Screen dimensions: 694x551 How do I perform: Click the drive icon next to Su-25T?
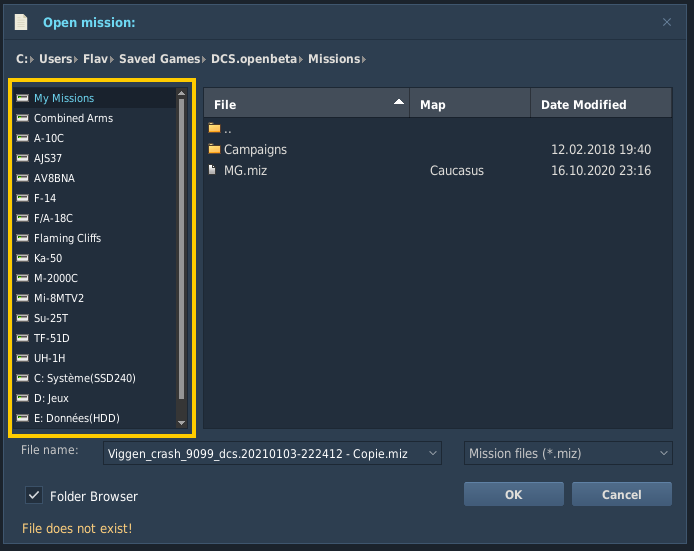point(23,318)
